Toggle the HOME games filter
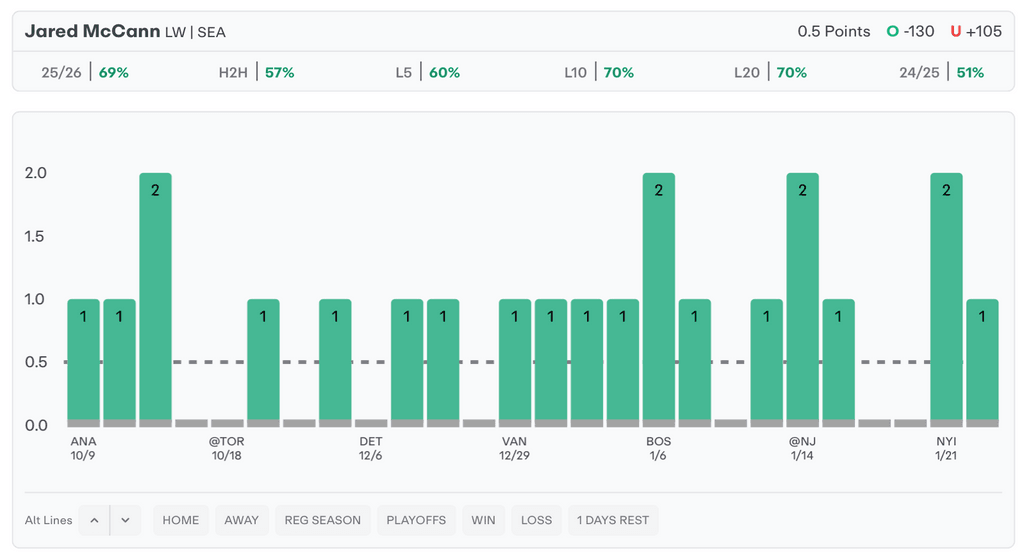This screenshot has width=1024, height=560. coord(181,520)
